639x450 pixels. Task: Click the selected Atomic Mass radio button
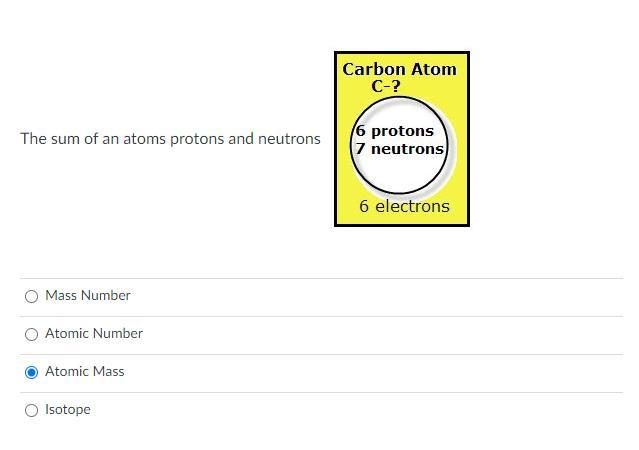[x=31, y=372]
